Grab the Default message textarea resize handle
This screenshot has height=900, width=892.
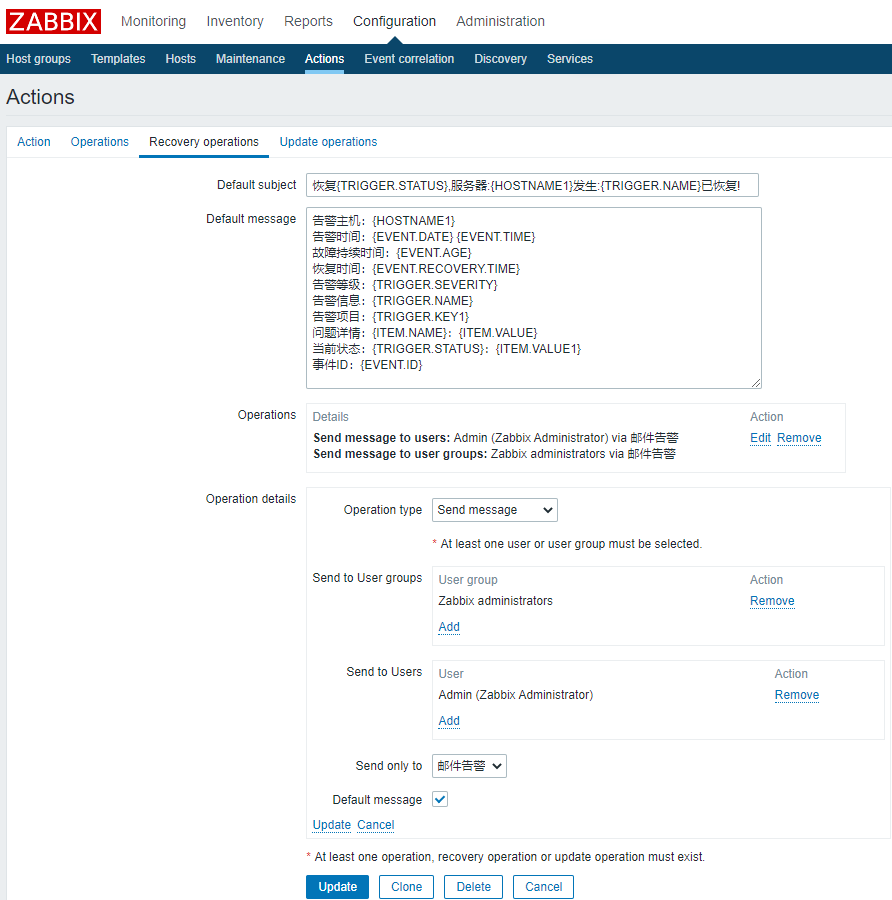756,383
